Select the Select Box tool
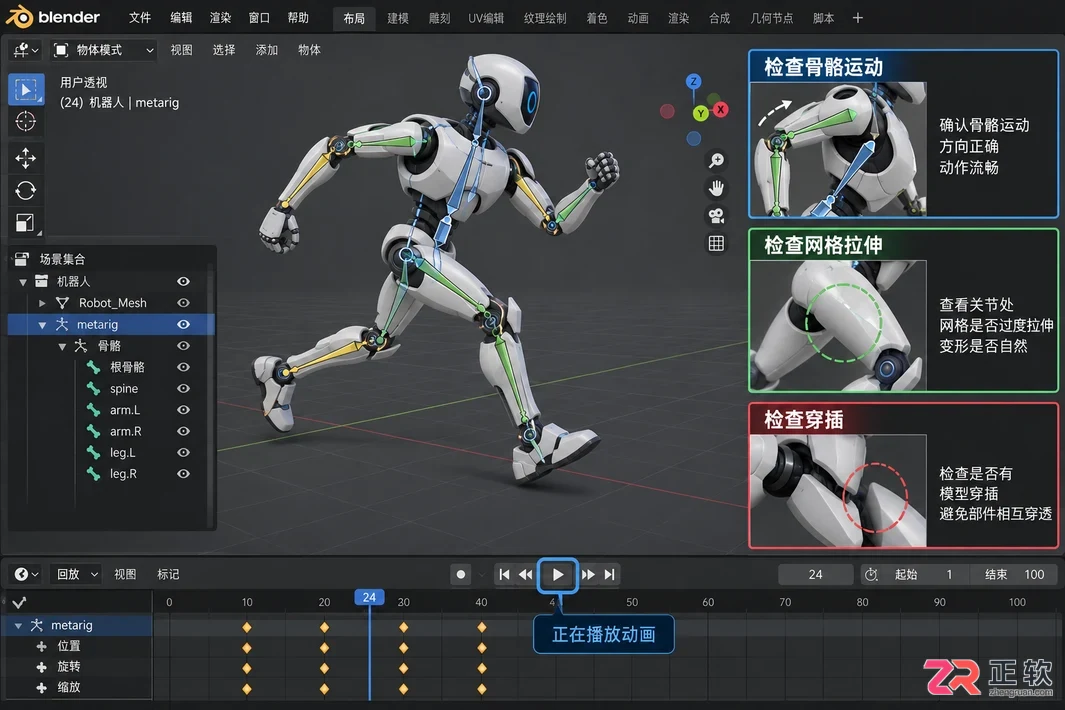 point(26,90)
